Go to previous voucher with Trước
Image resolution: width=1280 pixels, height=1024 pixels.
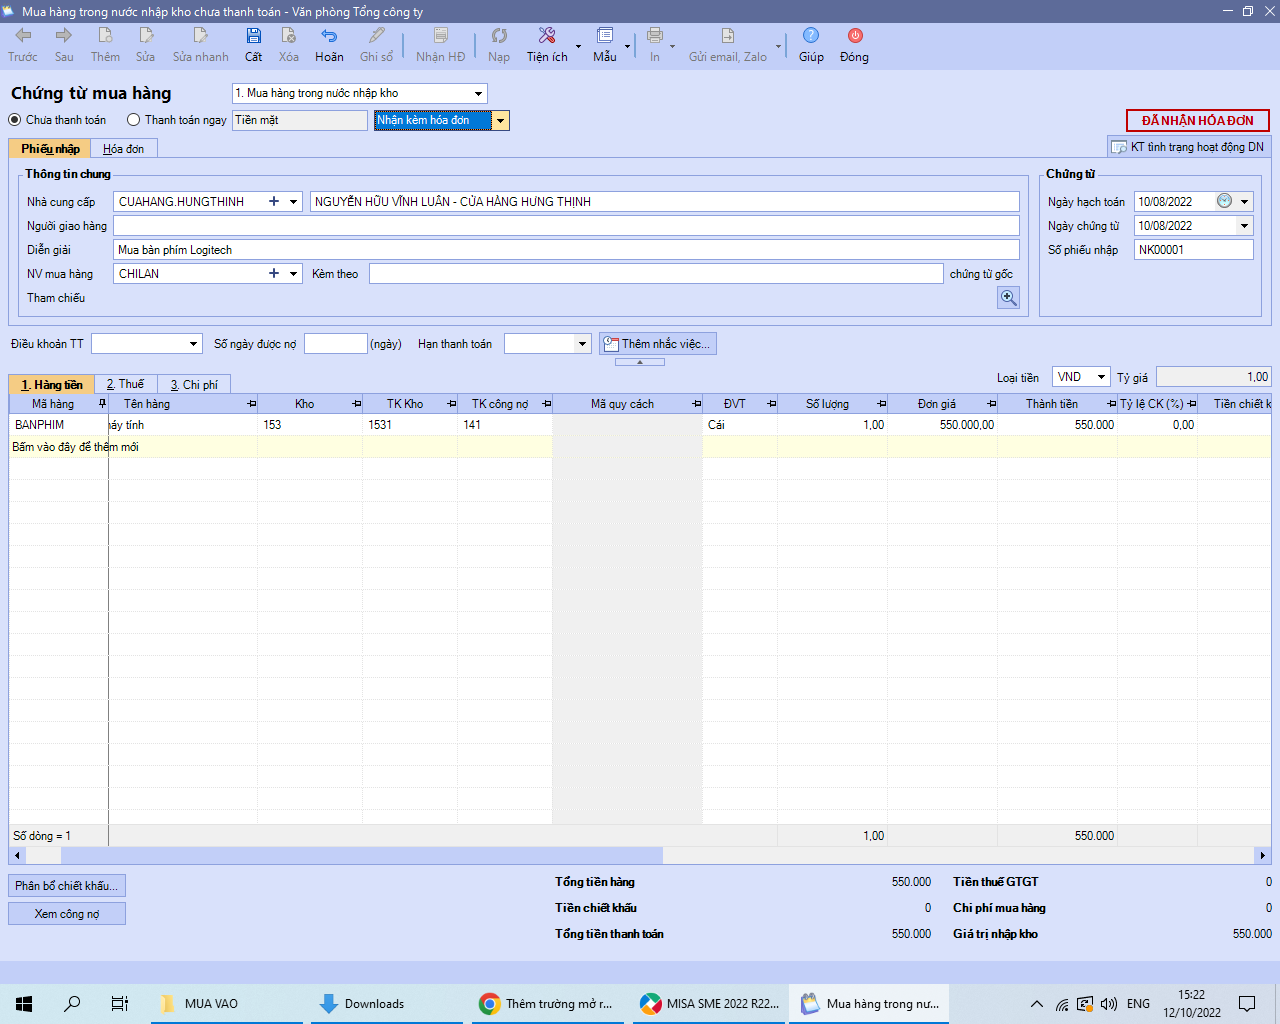point(23,45)
